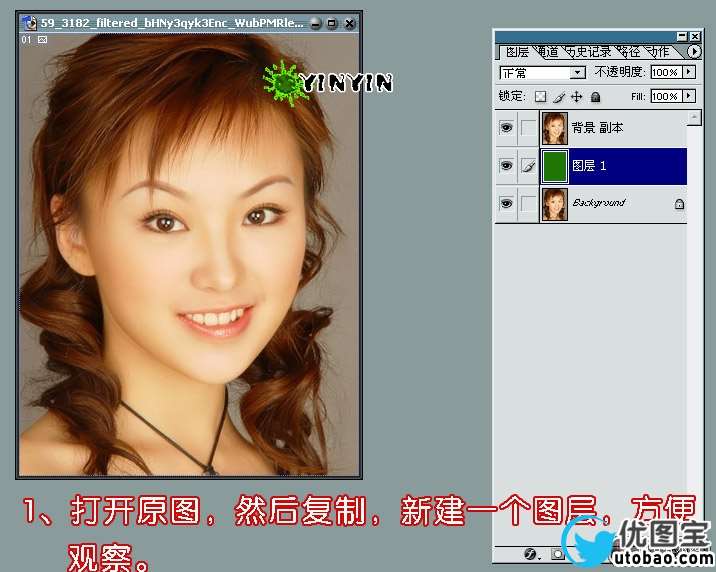Viewport: 716px width, 572px height.
Task: Switch to the 图层 (Layers) tab
Action: (x=517, y=52)
